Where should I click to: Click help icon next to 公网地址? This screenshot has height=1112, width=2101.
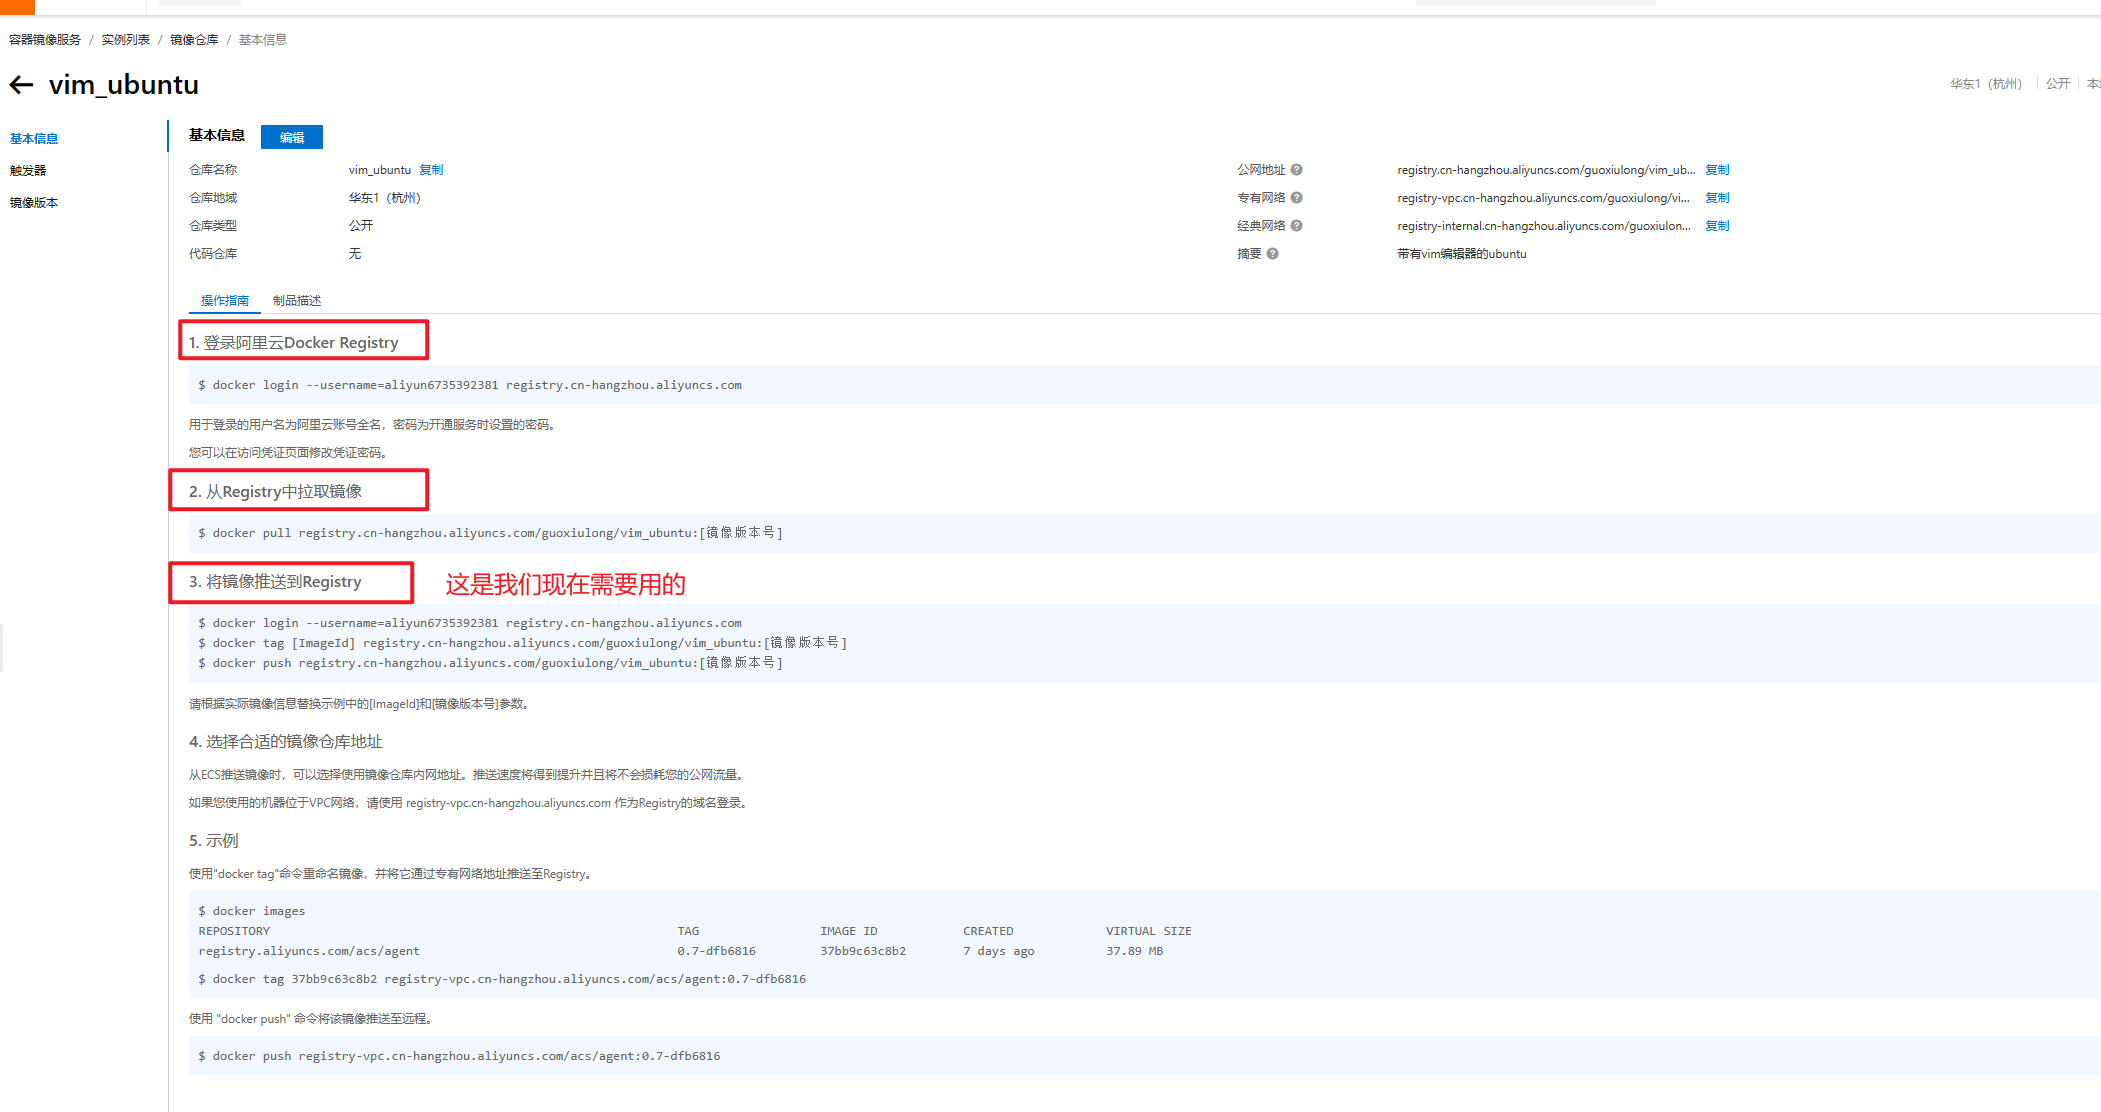pyautogui.click(x=1296, y=170)
